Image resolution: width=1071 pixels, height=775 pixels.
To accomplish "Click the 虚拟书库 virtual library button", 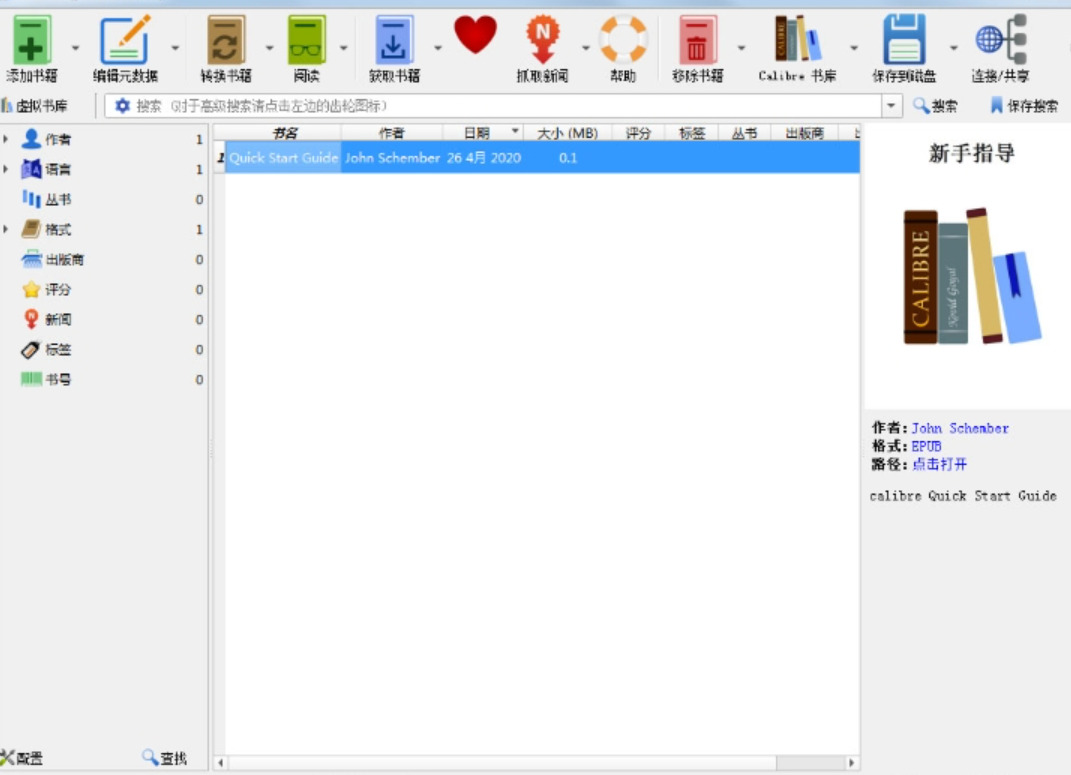I will pyautogui.click(x=35, y=106).
